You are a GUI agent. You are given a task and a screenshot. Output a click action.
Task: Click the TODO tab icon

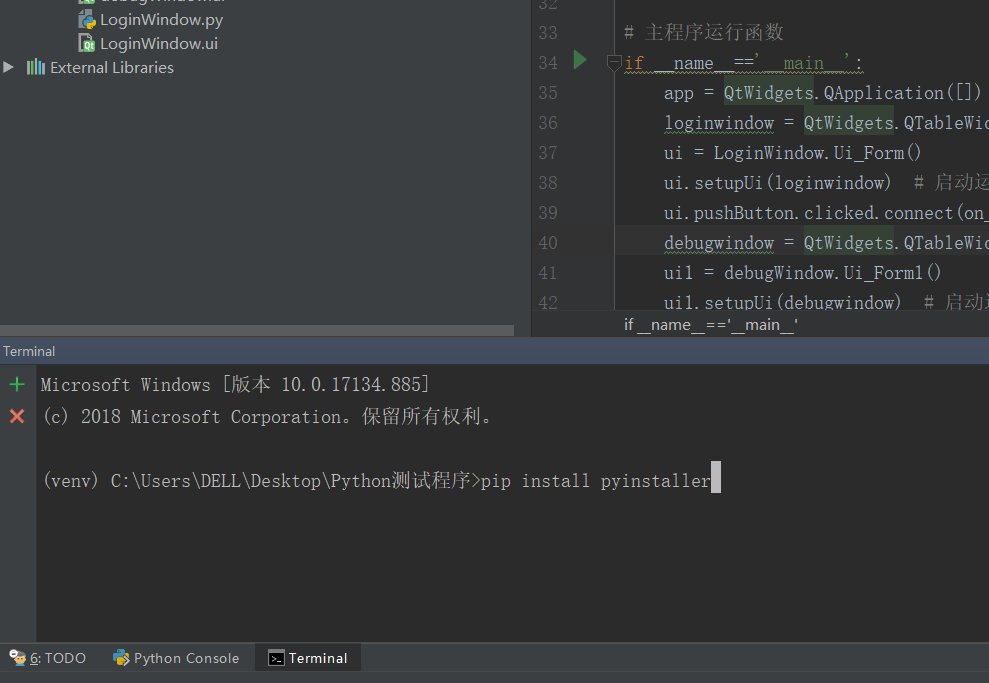tap(18, 658)
